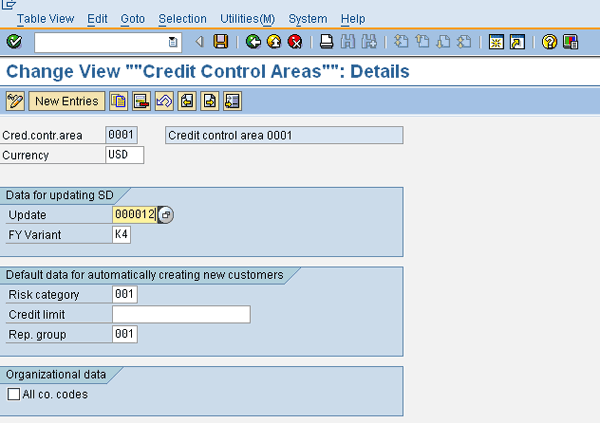Viewport: 600px width, 423px height.
Task: Click the Undo Change icon
Action: tap(164, 101)
